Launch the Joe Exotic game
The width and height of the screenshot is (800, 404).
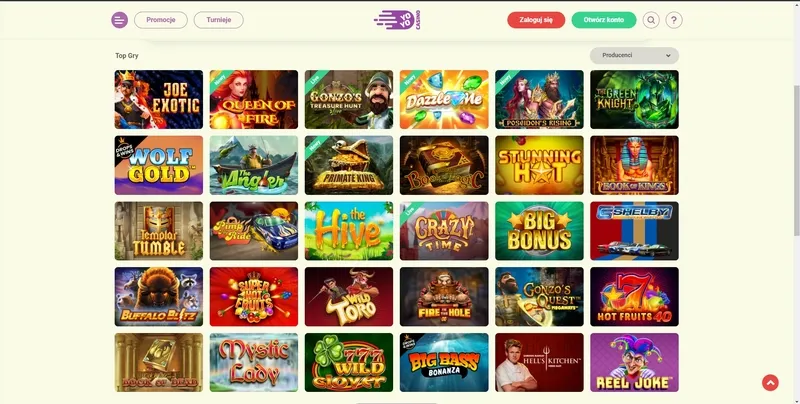159,99
